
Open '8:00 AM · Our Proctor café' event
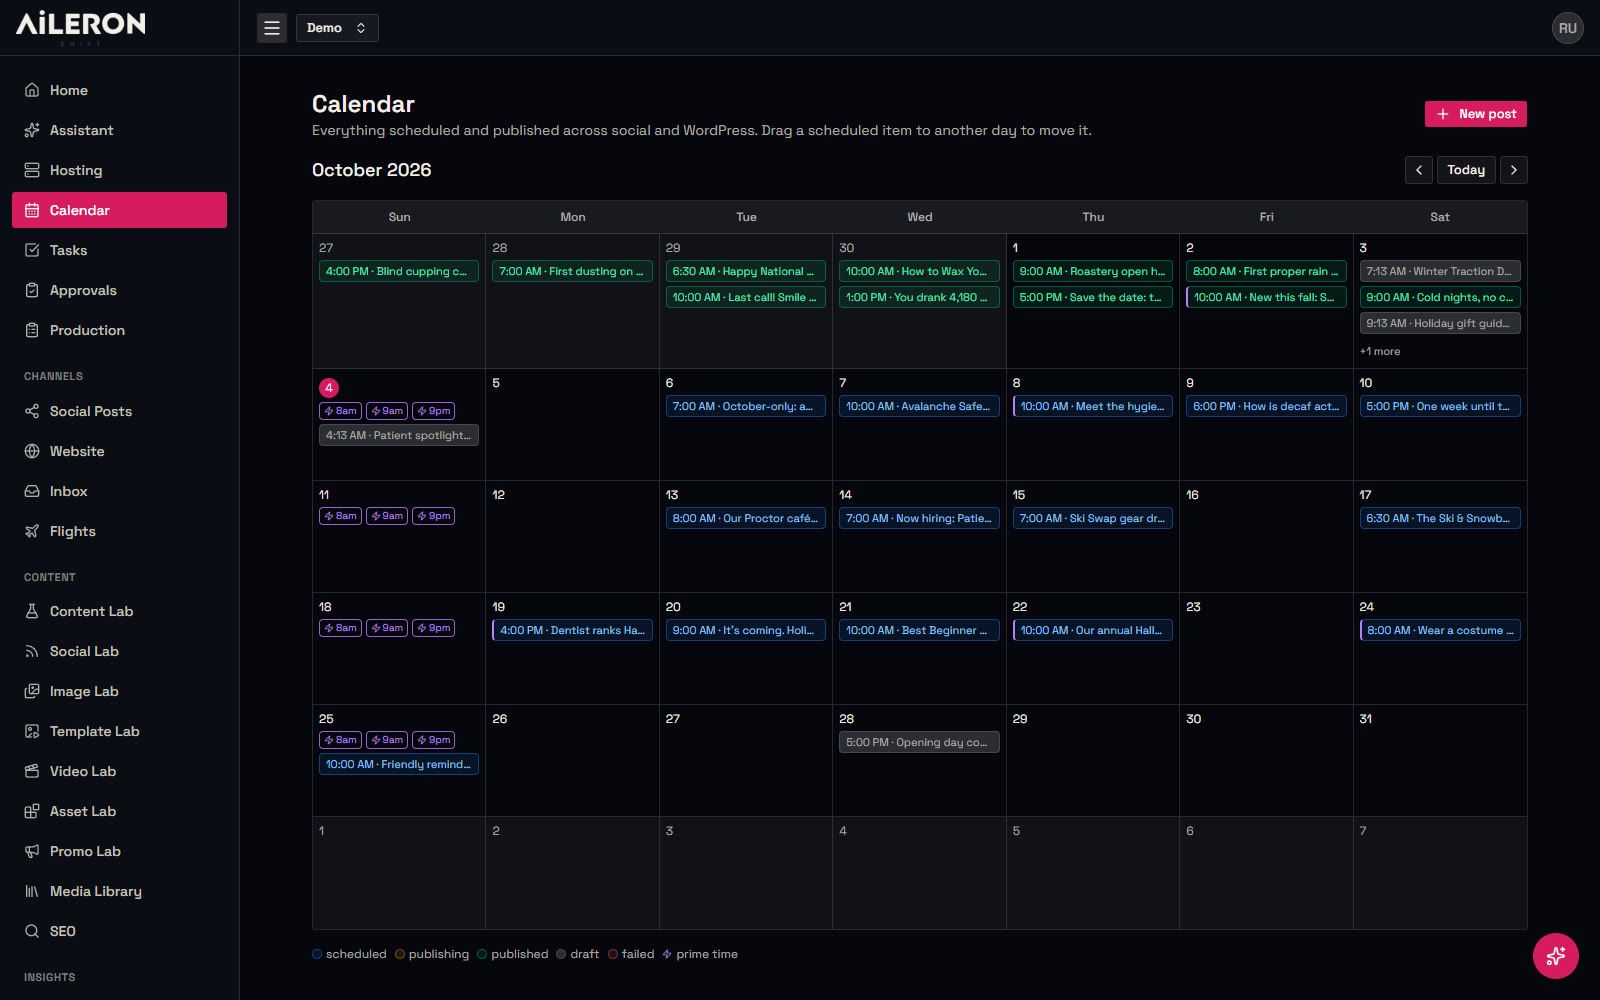[x=746, y=518]
